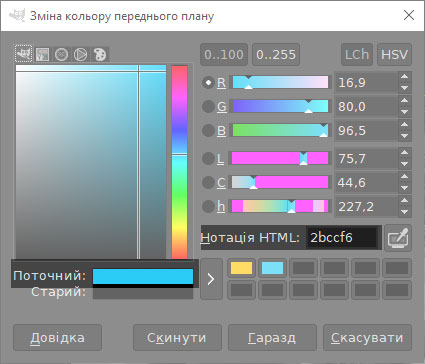Choose the HSV color model

coord(394,54)
